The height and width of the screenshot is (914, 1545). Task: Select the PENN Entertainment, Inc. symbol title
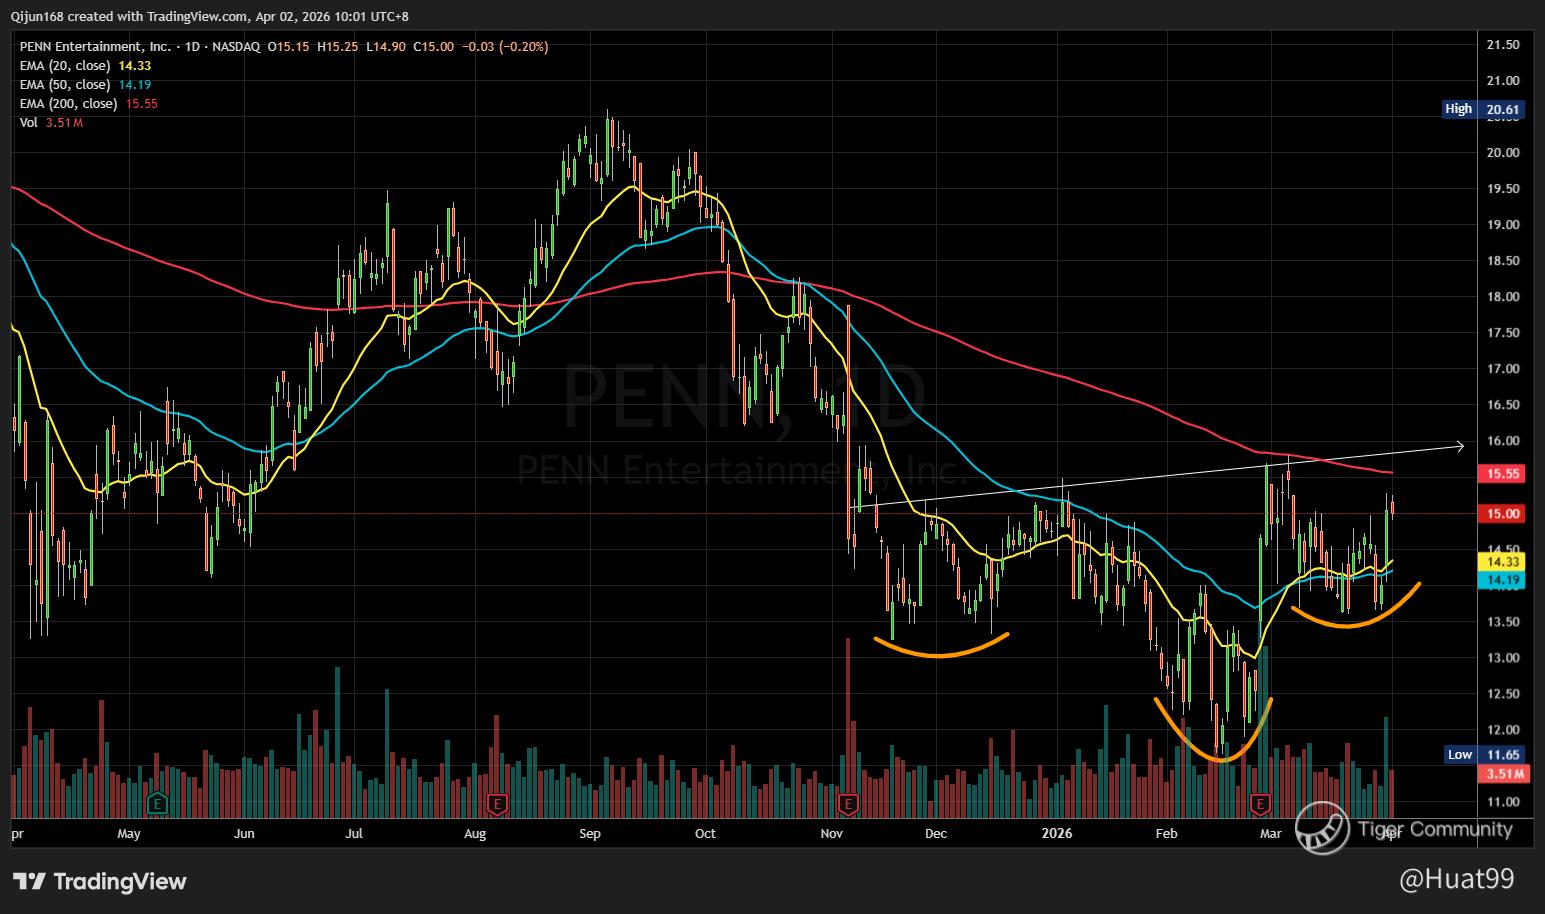click(95, 47)
